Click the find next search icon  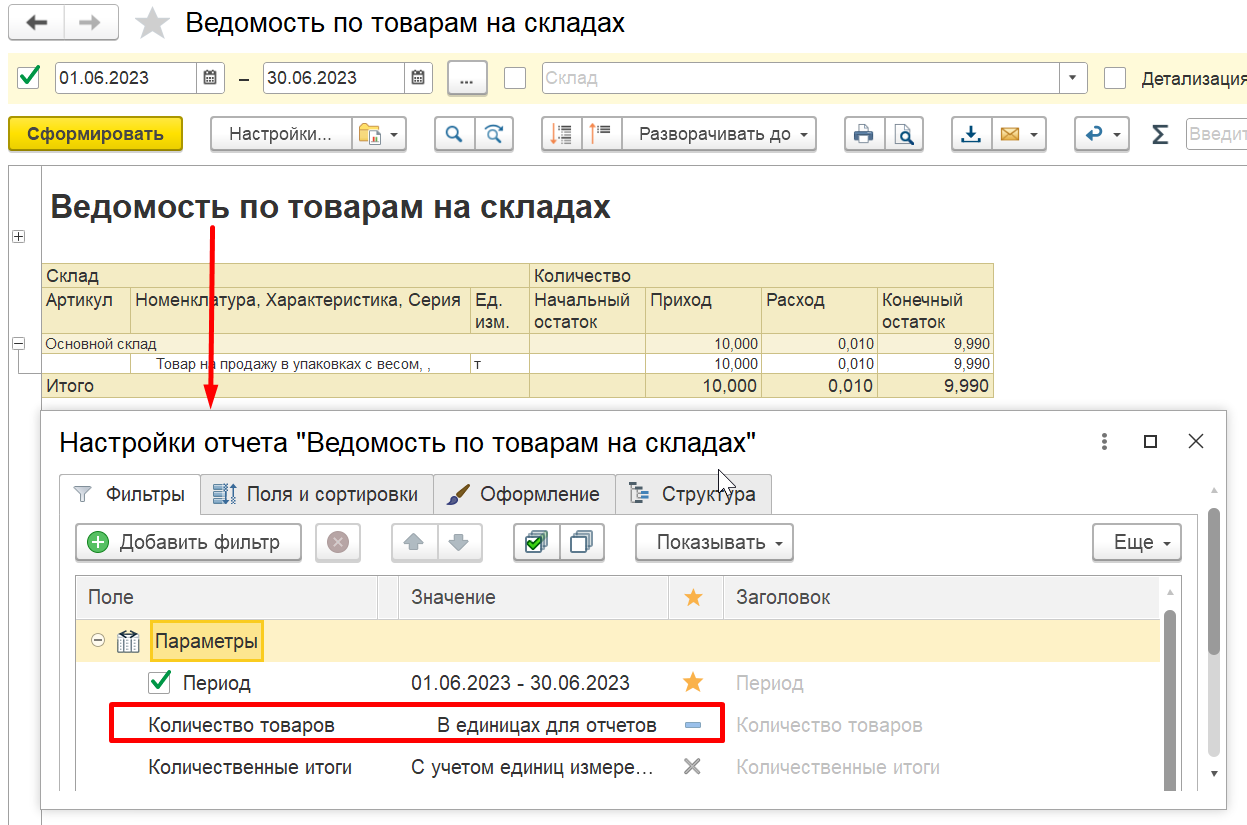[493, 134]
